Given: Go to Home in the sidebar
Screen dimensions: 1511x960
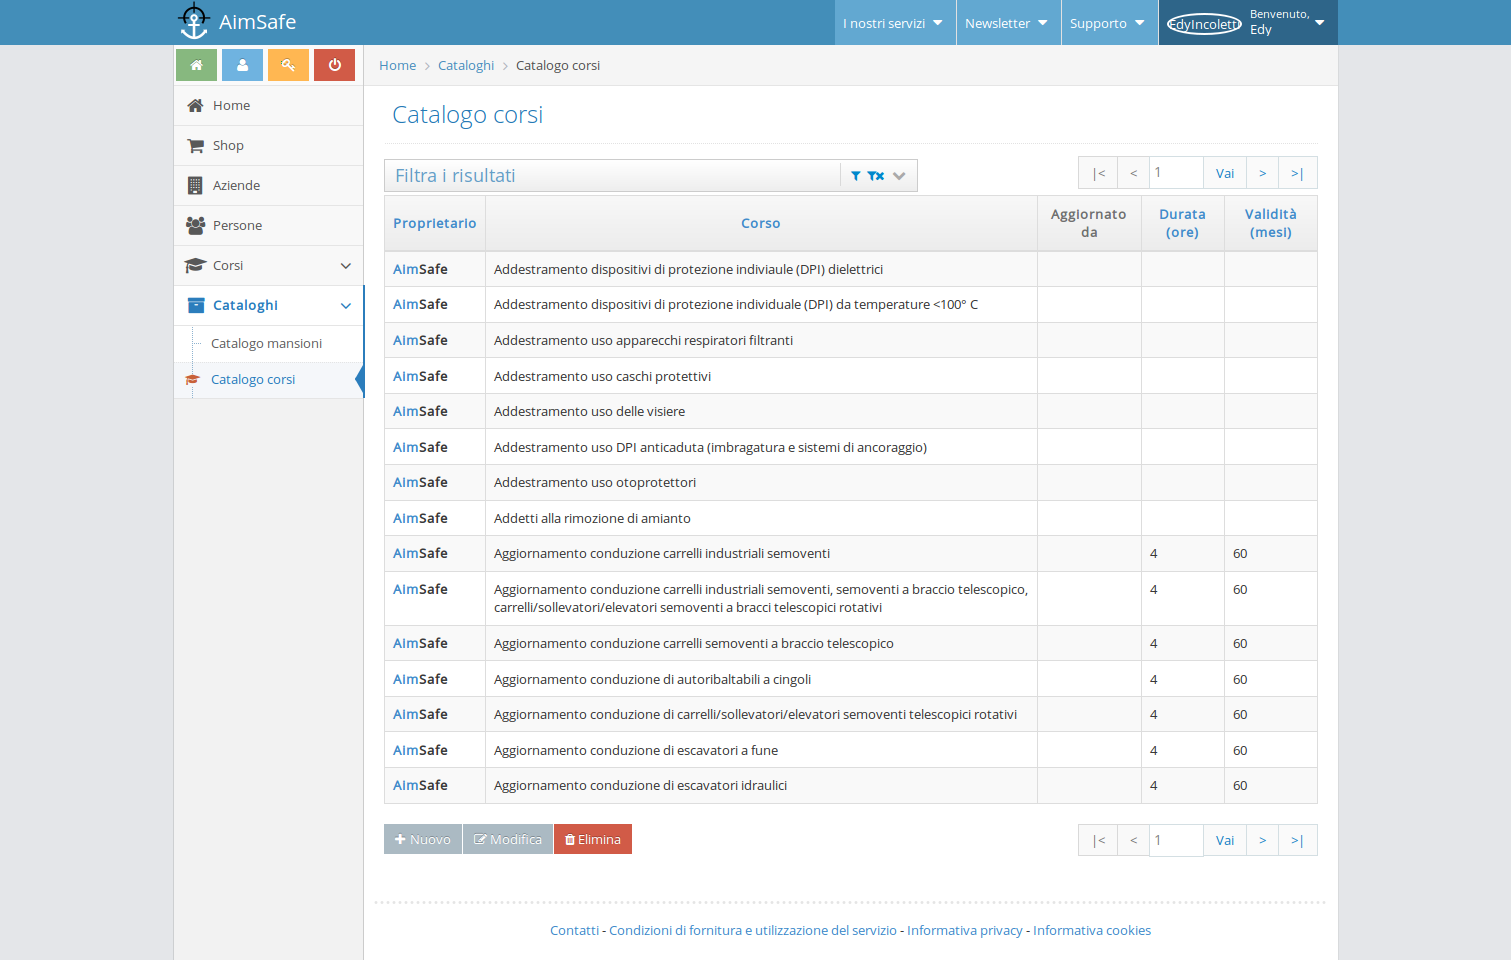Looking at the screenshot, I should click(268, 106).
